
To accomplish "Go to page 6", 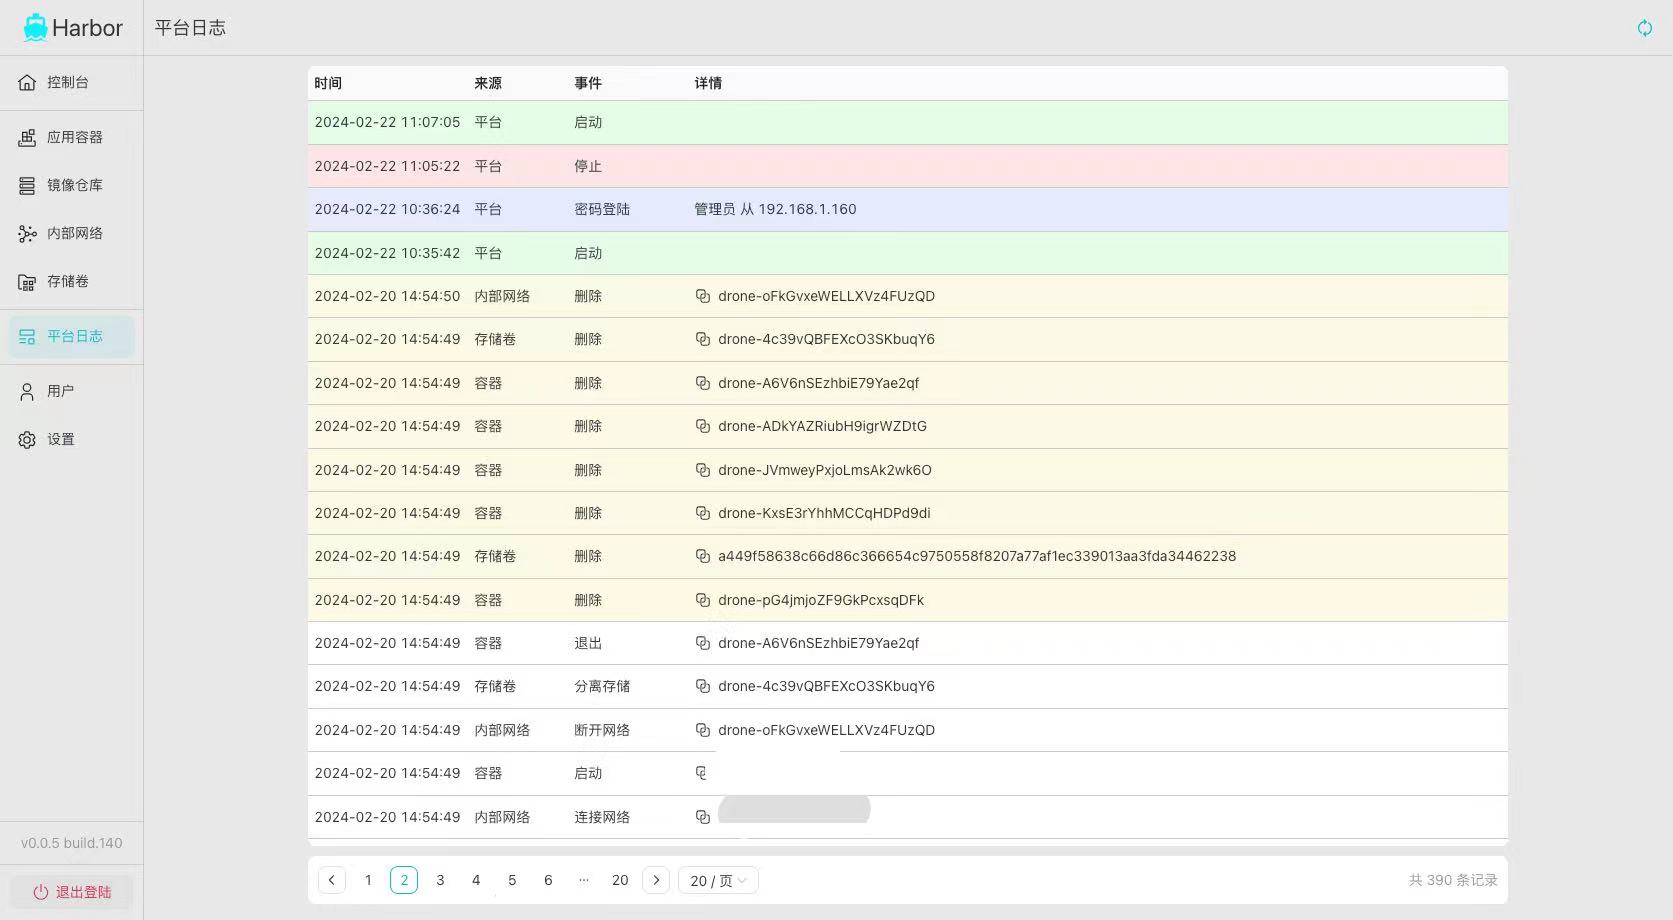I will coord(548,880).
